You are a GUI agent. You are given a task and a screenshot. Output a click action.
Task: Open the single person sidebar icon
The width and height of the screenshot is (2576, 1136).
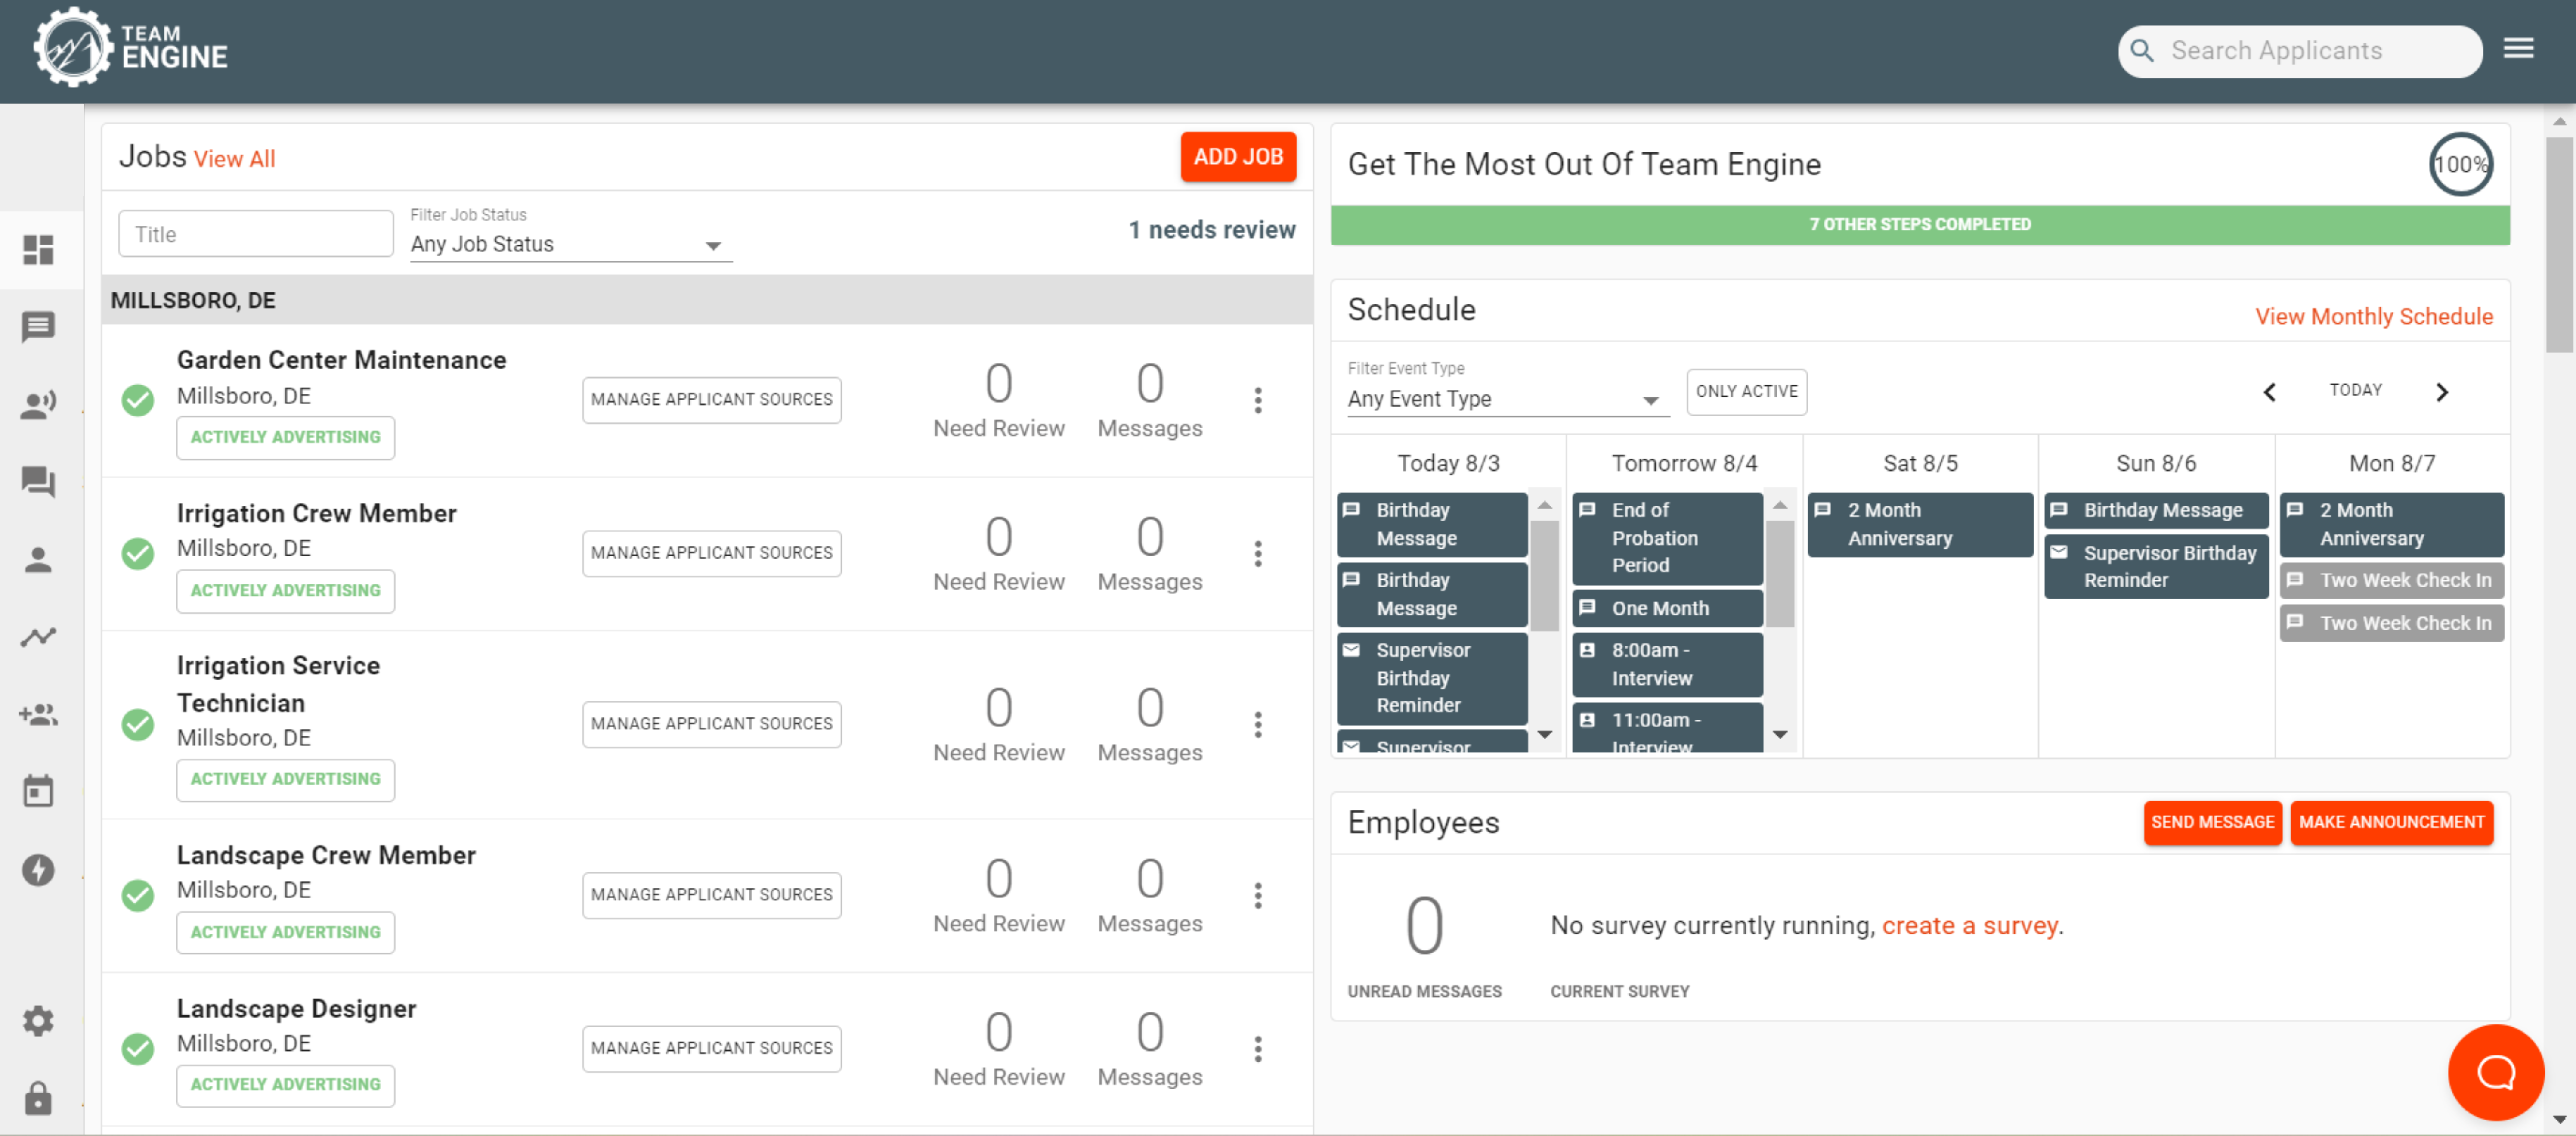[x=38, y=560]
